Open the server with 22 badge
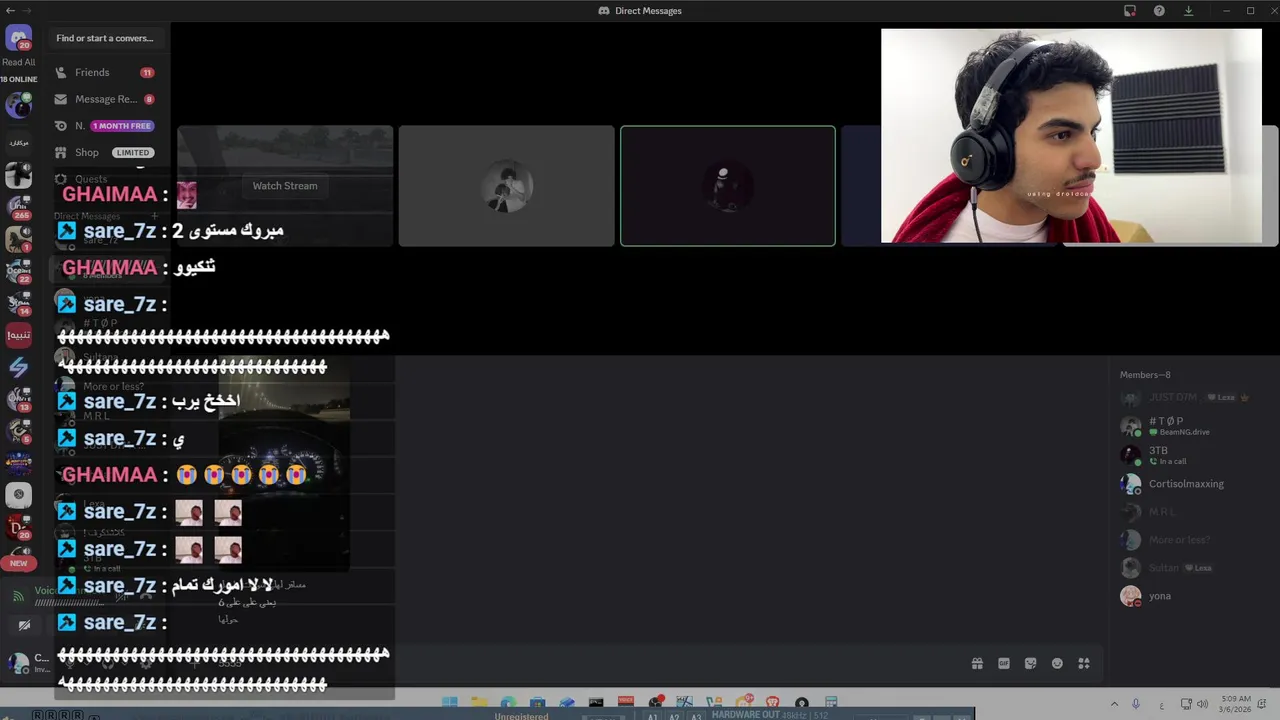The height and width of the screenshot is (720, 1280). click(18, 271)
